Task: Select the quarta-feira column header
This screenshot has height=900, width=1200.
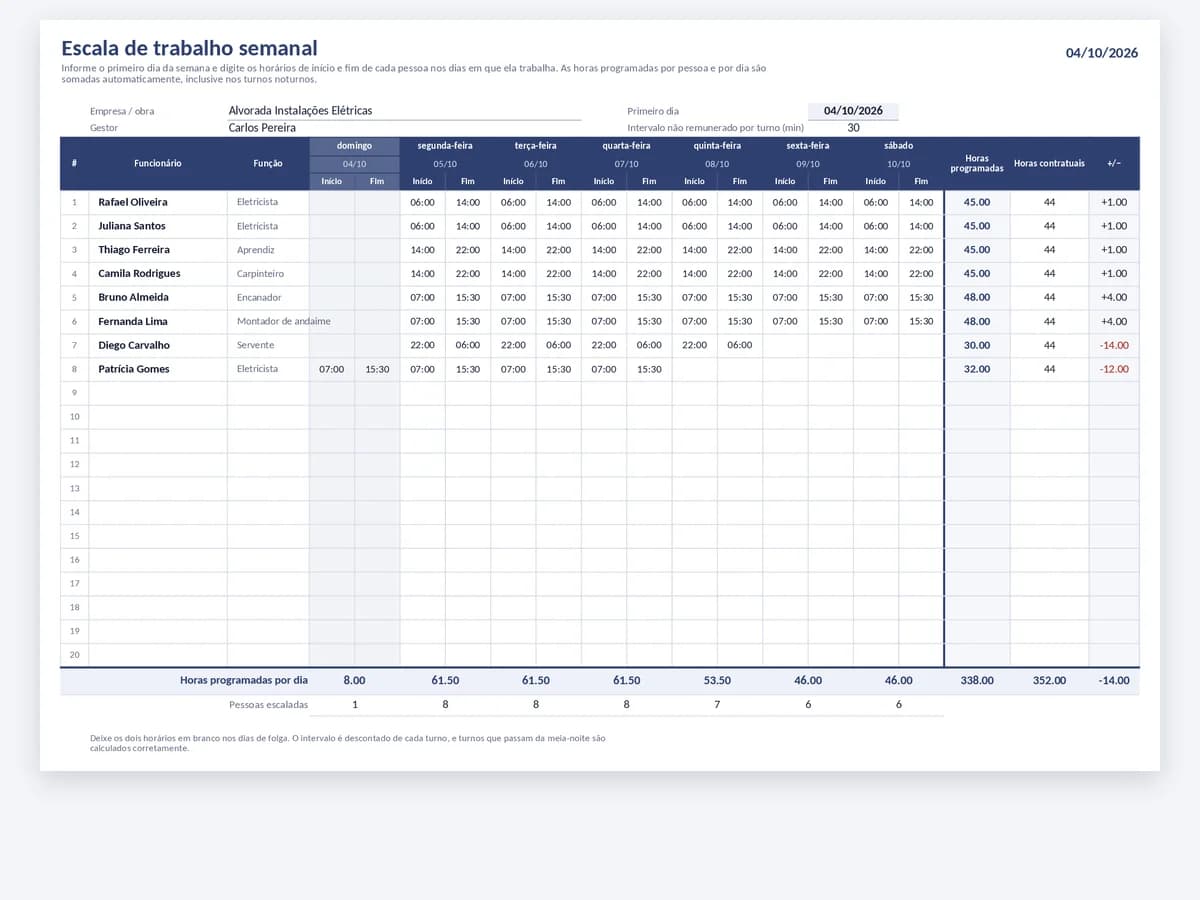Action: point(626,146)
